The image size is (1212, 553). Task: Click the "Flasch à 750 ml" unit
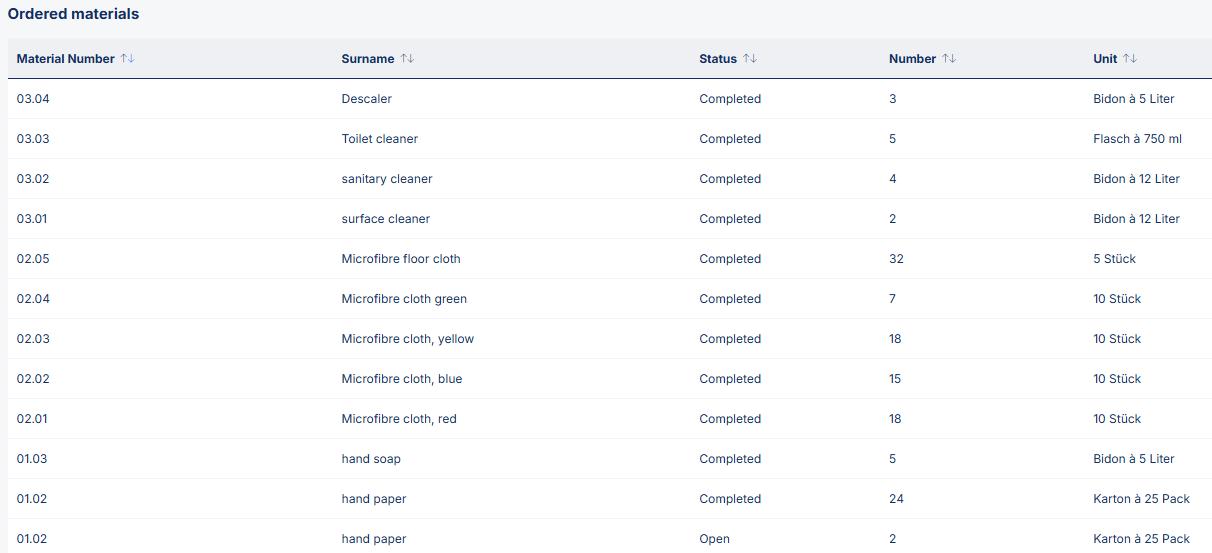point(1137,139)
